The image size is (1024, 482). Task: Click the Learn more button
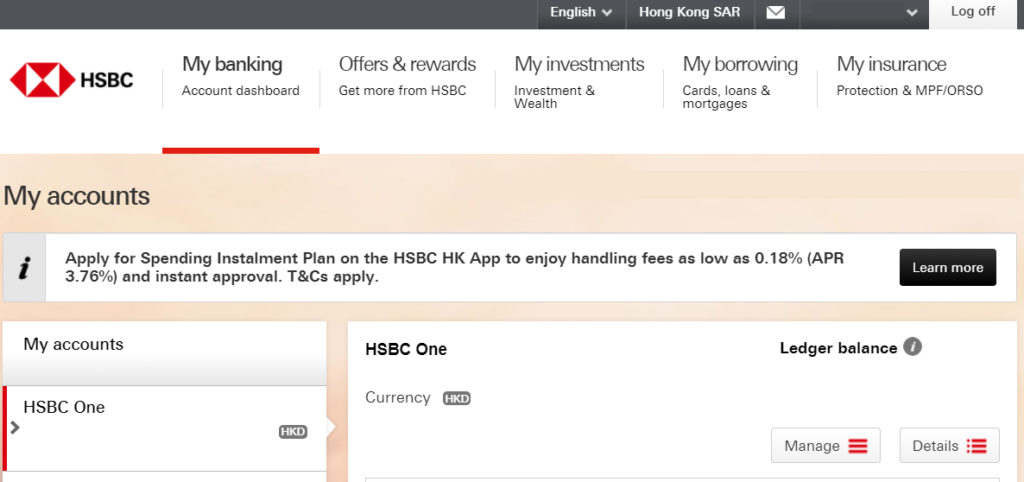947,268
